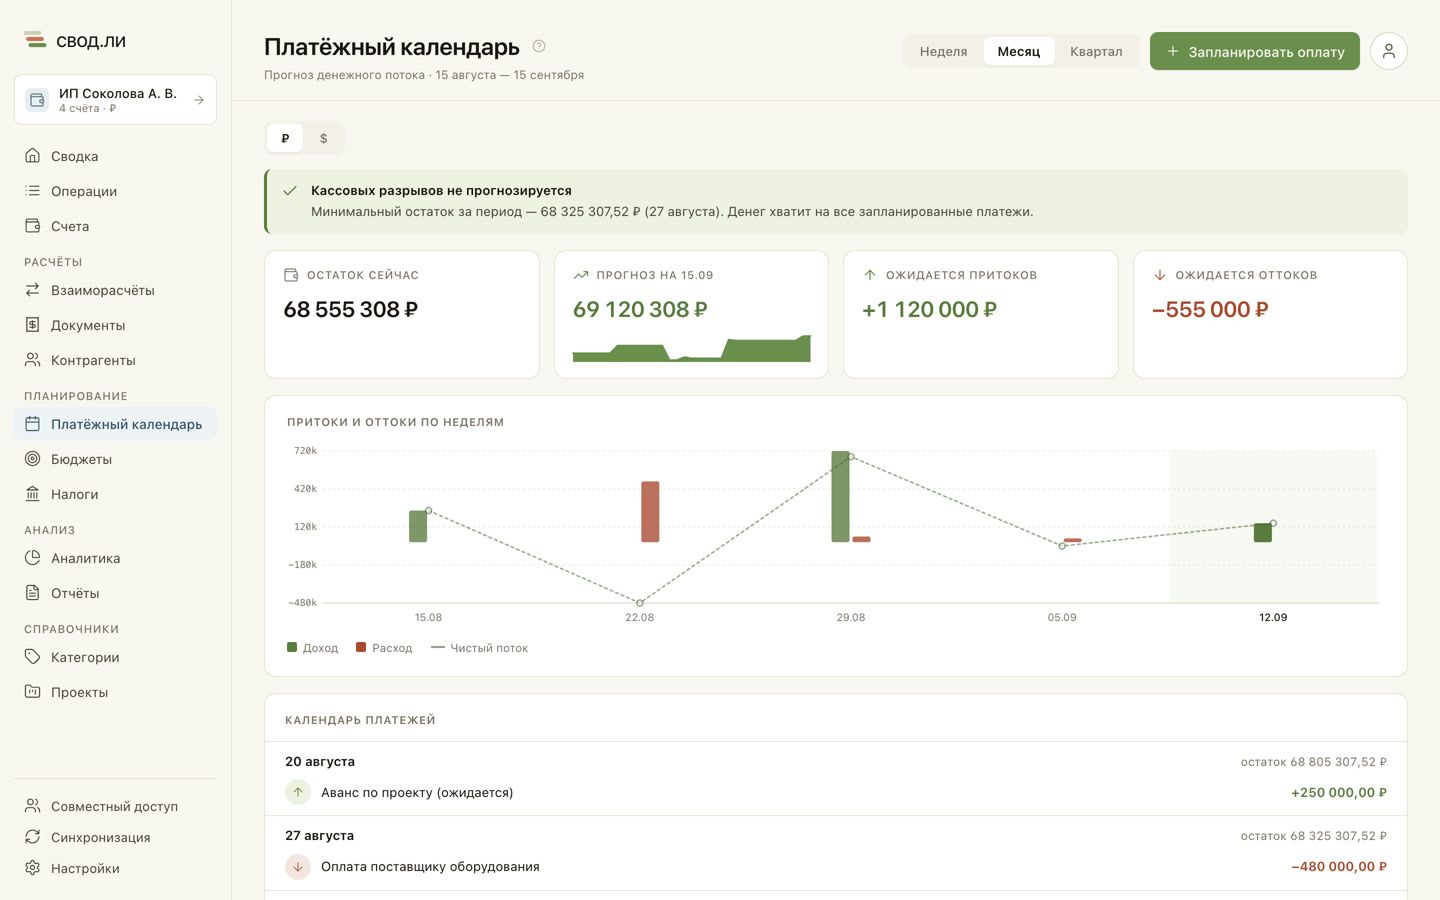
Task: Click the red expense bar for 22.08
Action: tap(650, 512)
